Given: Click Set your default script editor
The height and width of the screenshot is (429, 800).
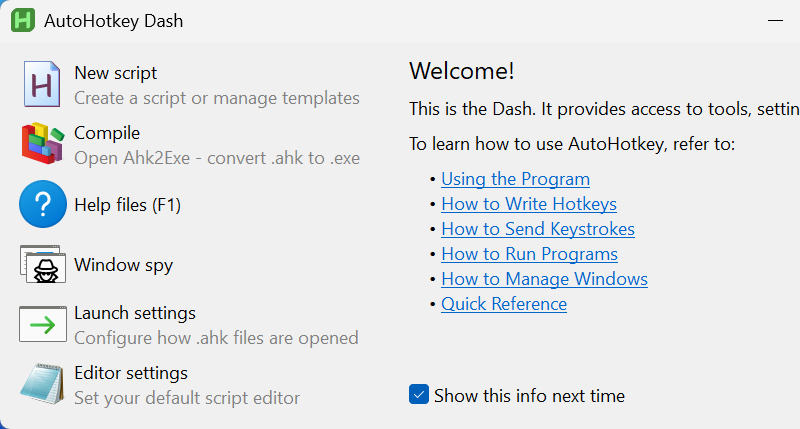Looking at the screenshot, I should [187, 398].
